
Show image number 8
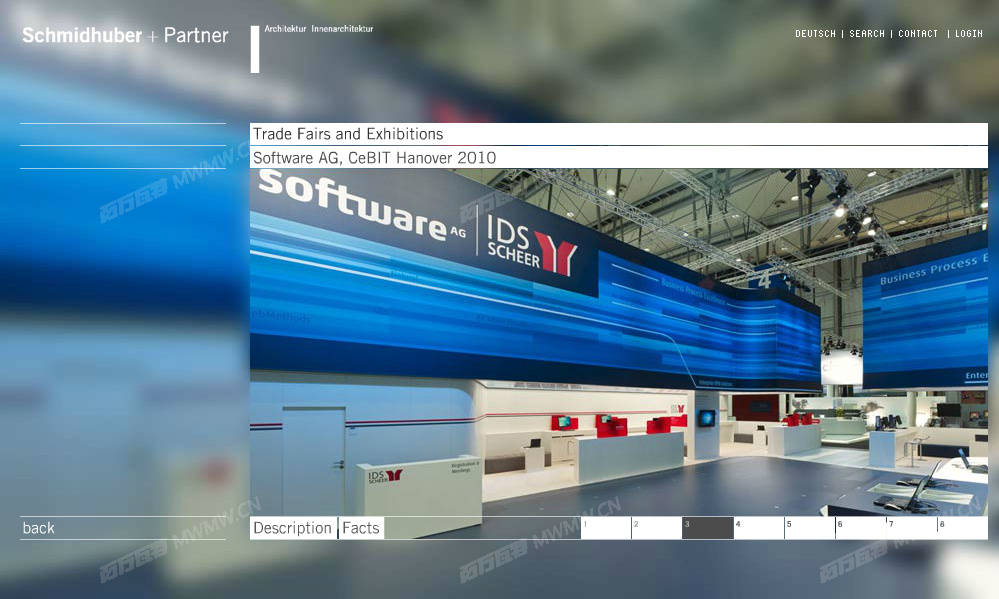(x=963, y=528)
